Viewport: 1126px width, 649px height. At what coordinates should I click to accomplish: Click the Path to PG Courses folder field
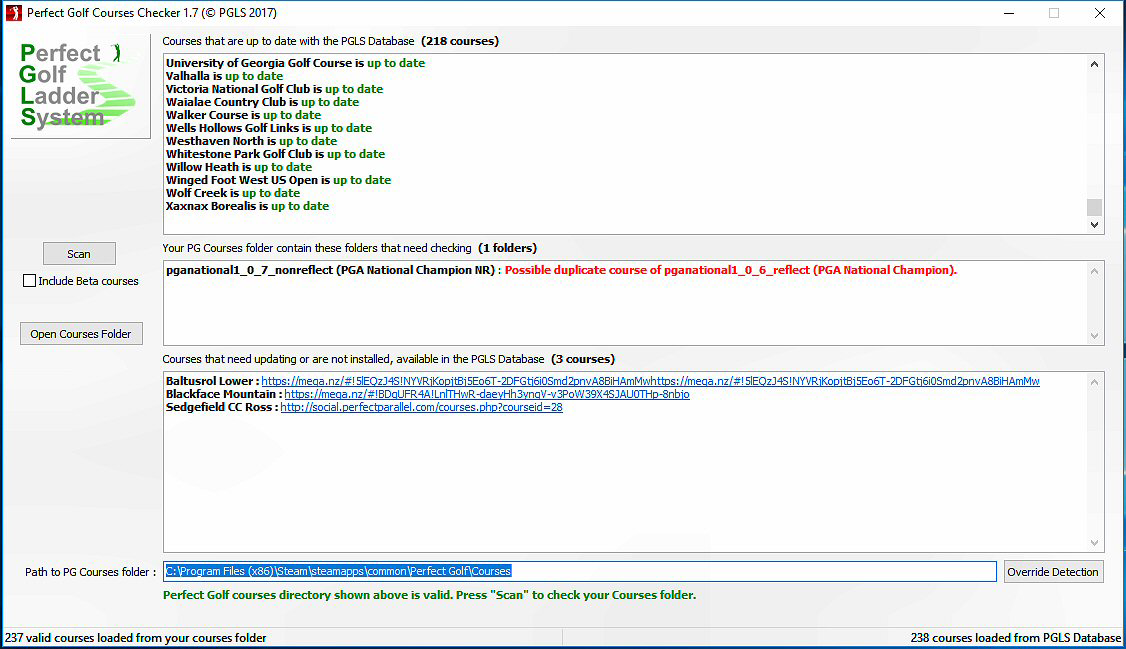tap(580, 571)
